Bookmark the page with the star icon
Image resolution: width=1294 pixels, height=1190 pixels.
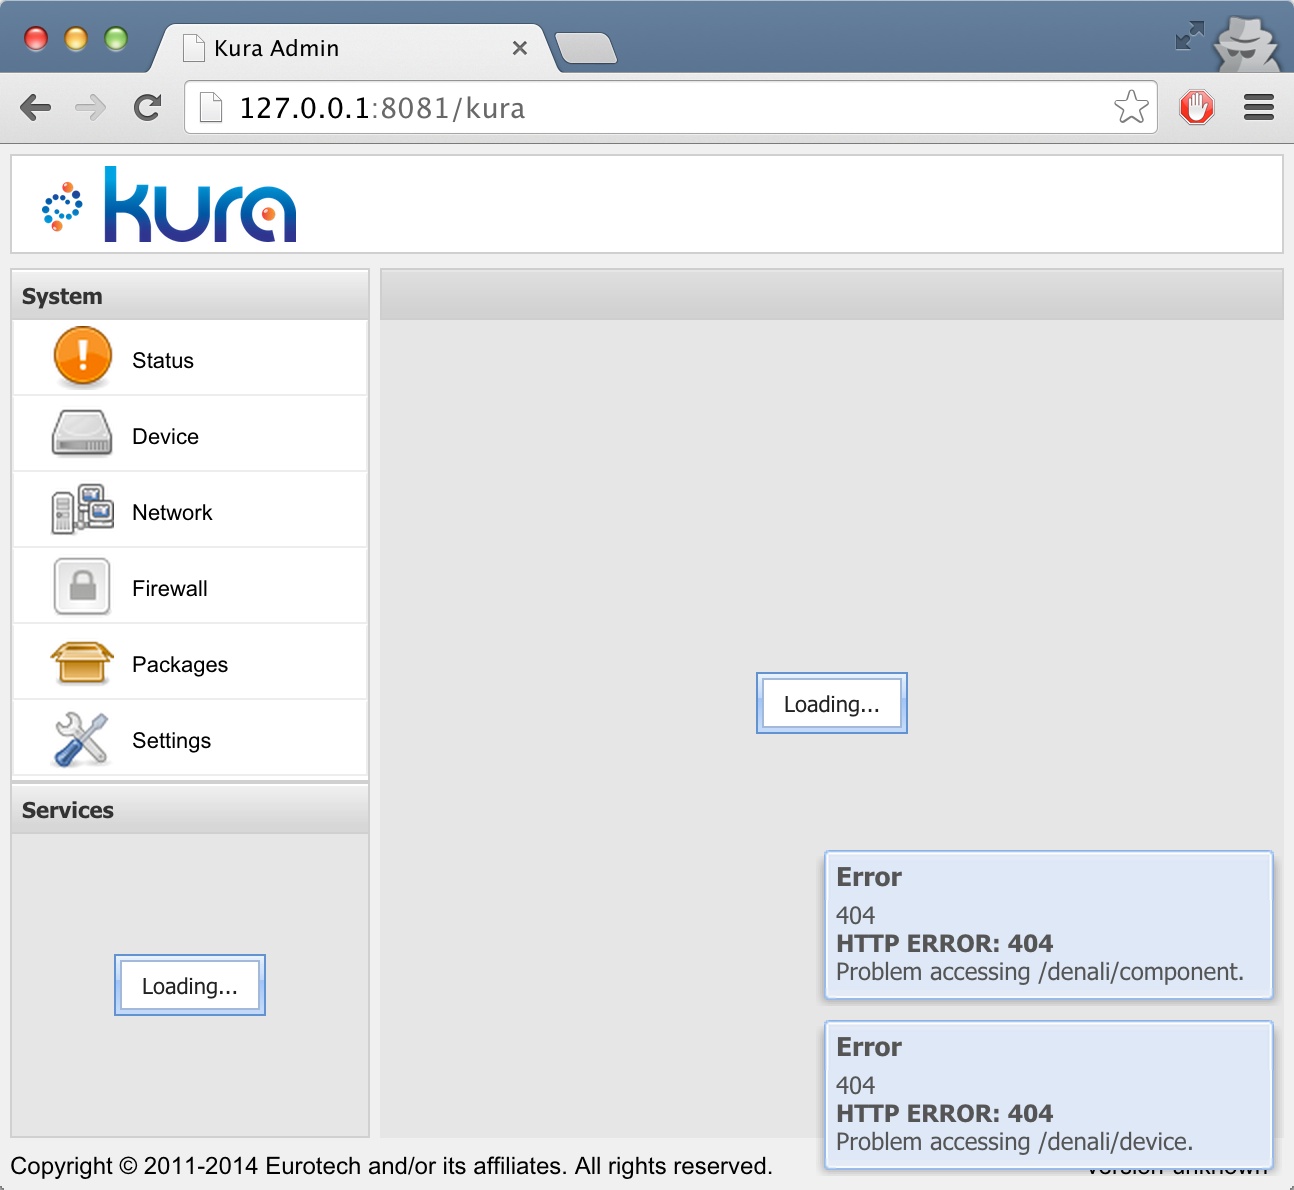[x=1131, y=107]
